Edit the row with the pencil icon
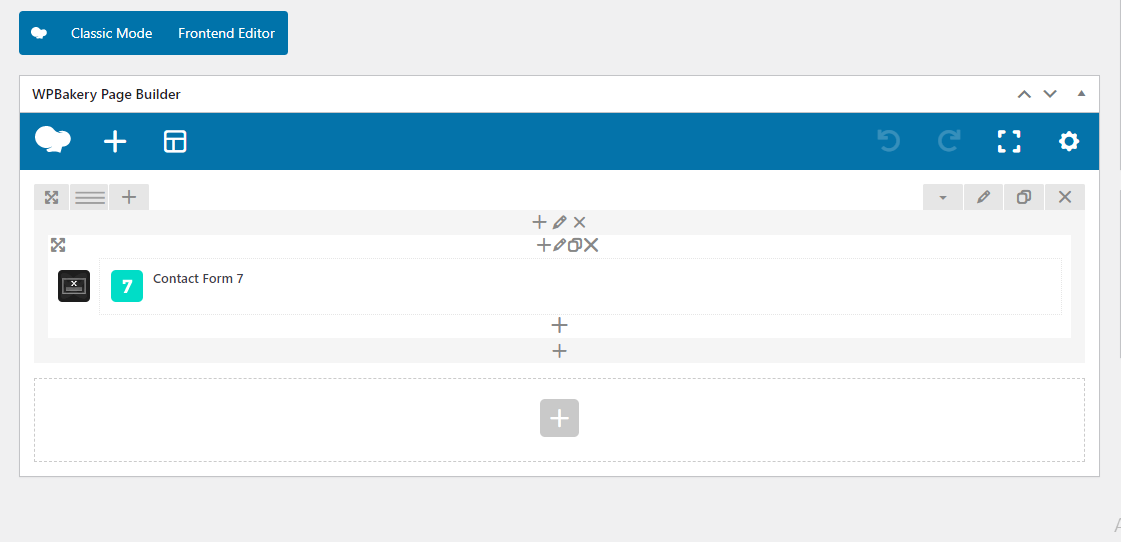The height and width of the screenshot is (542, 1121). click(984, 197)
